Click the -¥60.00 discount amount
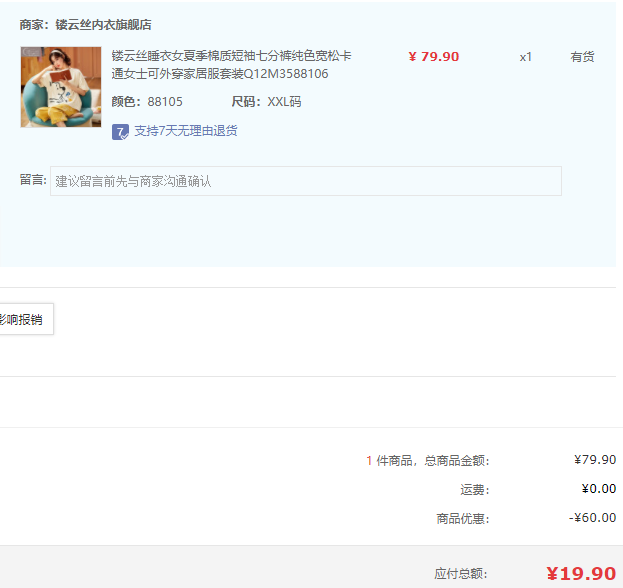 592,518
